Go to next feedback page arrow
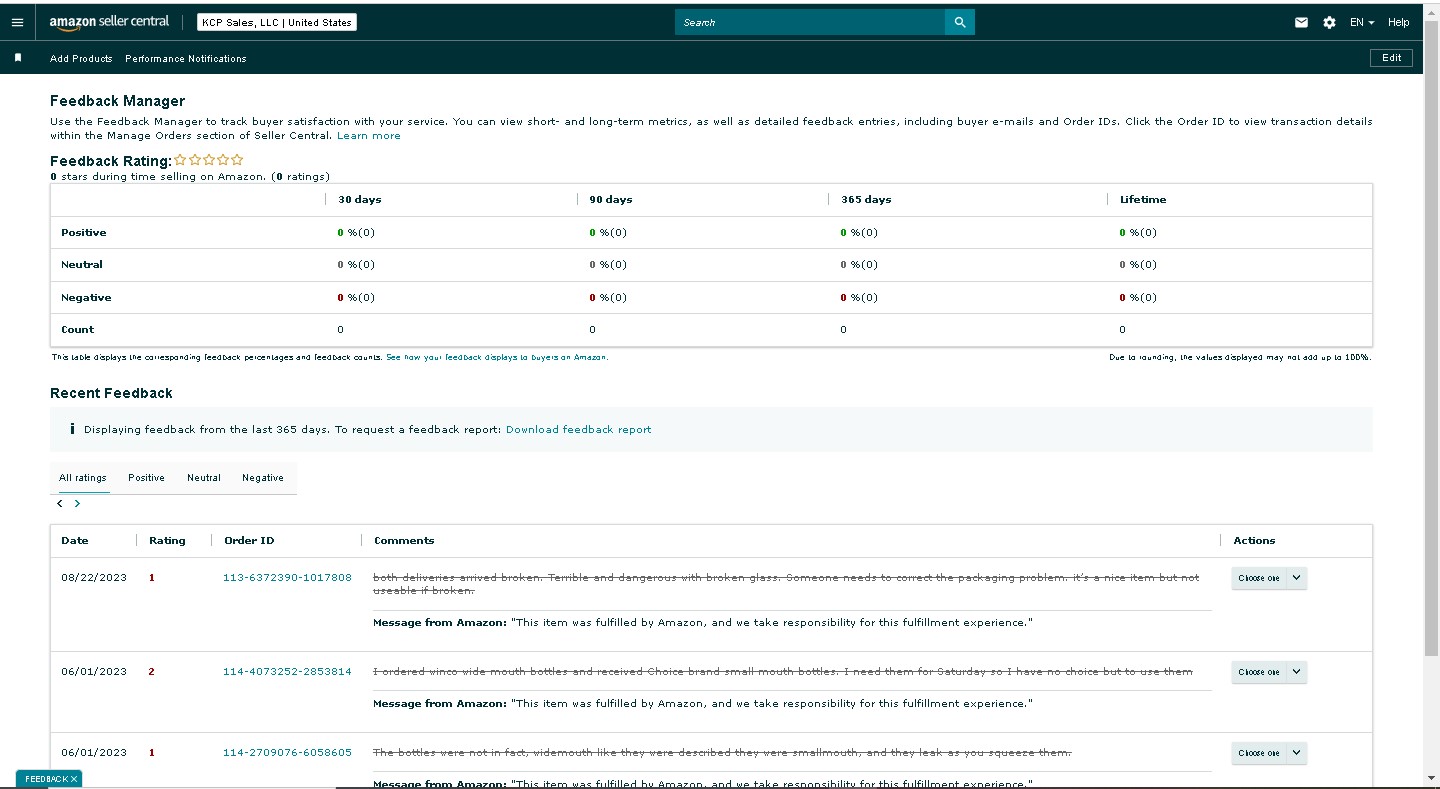The width and height of the screenshot is (1440, 789). pyautogui.click(x=77, y=504)
